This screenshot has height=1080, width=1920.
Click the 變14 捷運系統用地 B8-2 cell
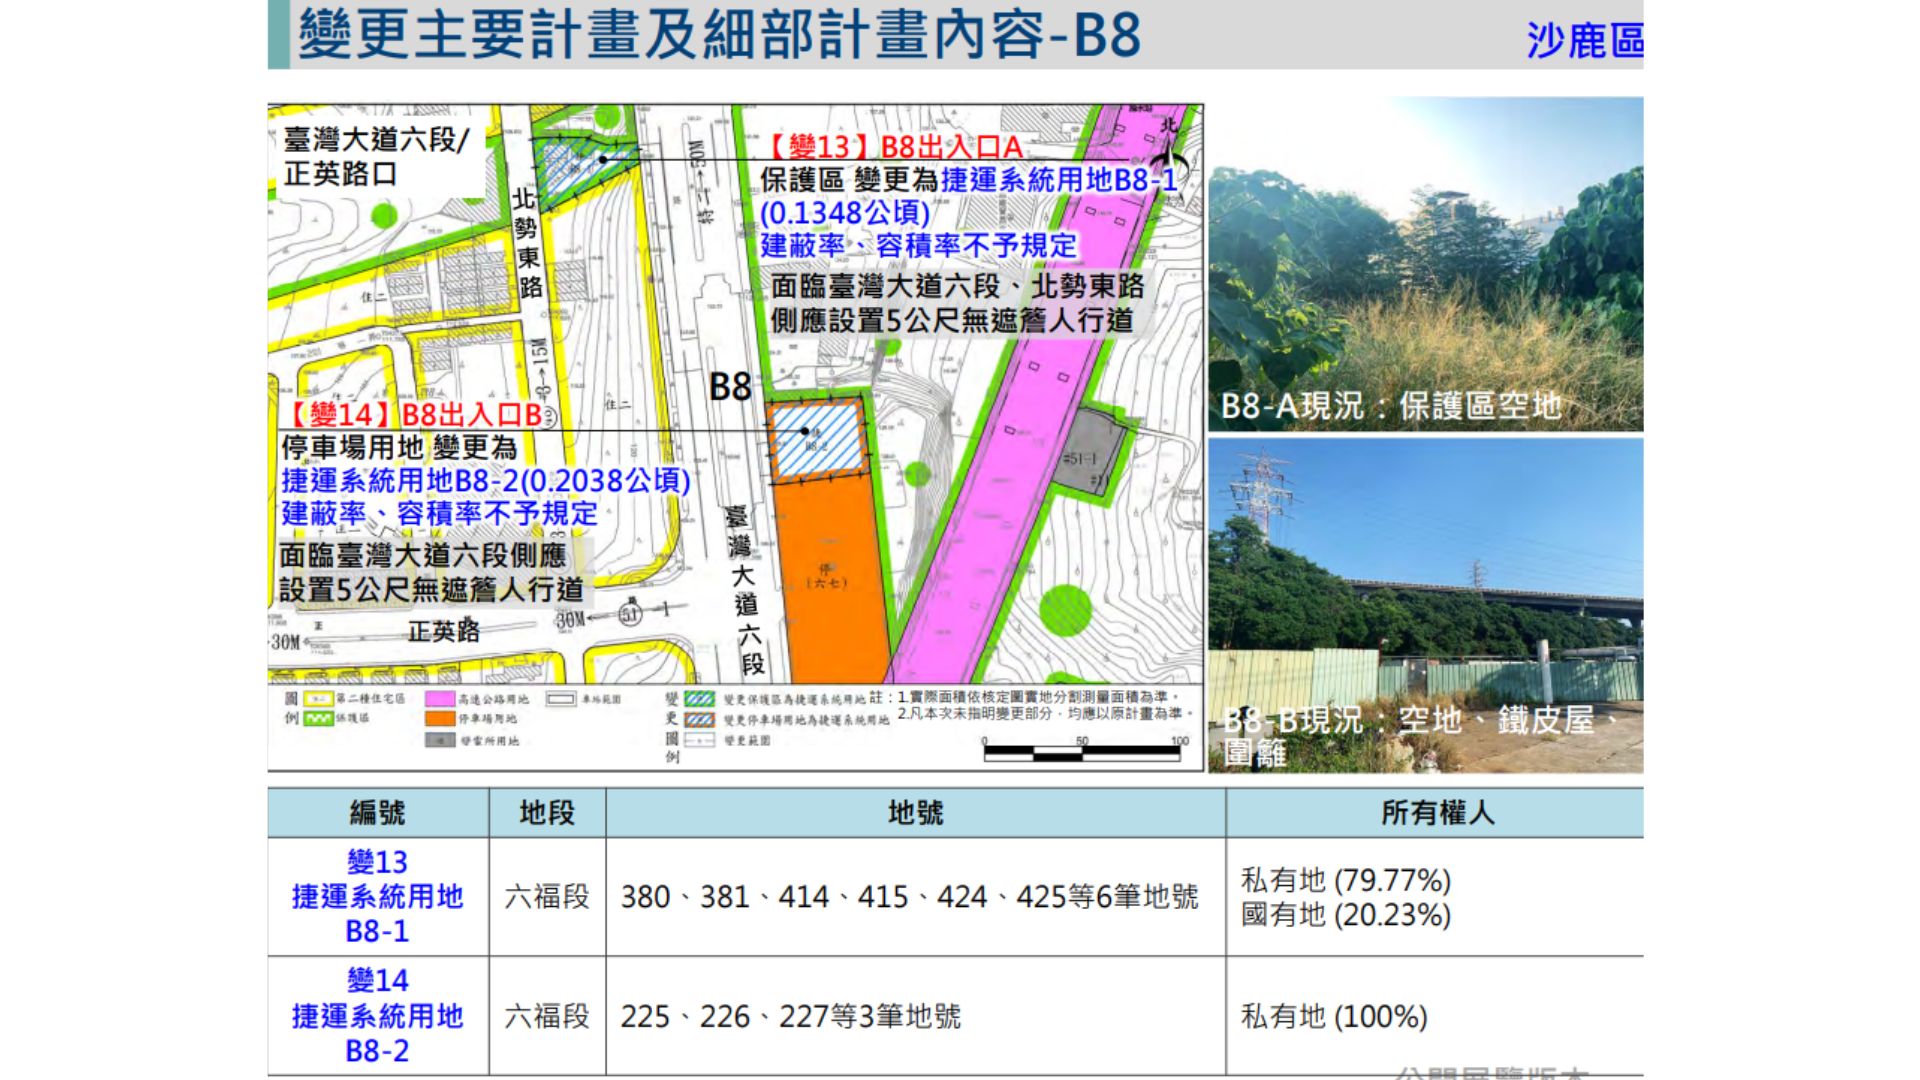(x=378, y=1015)
